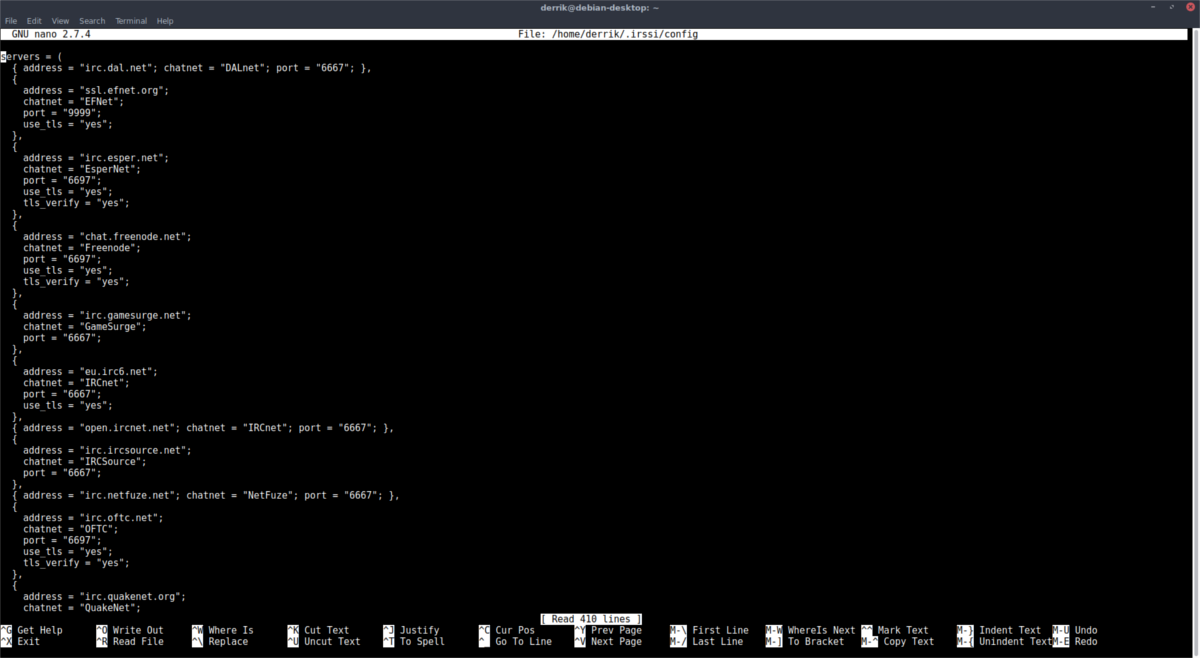Open the View menu
Screen dimensions: 1200x658
pos(60,20)
